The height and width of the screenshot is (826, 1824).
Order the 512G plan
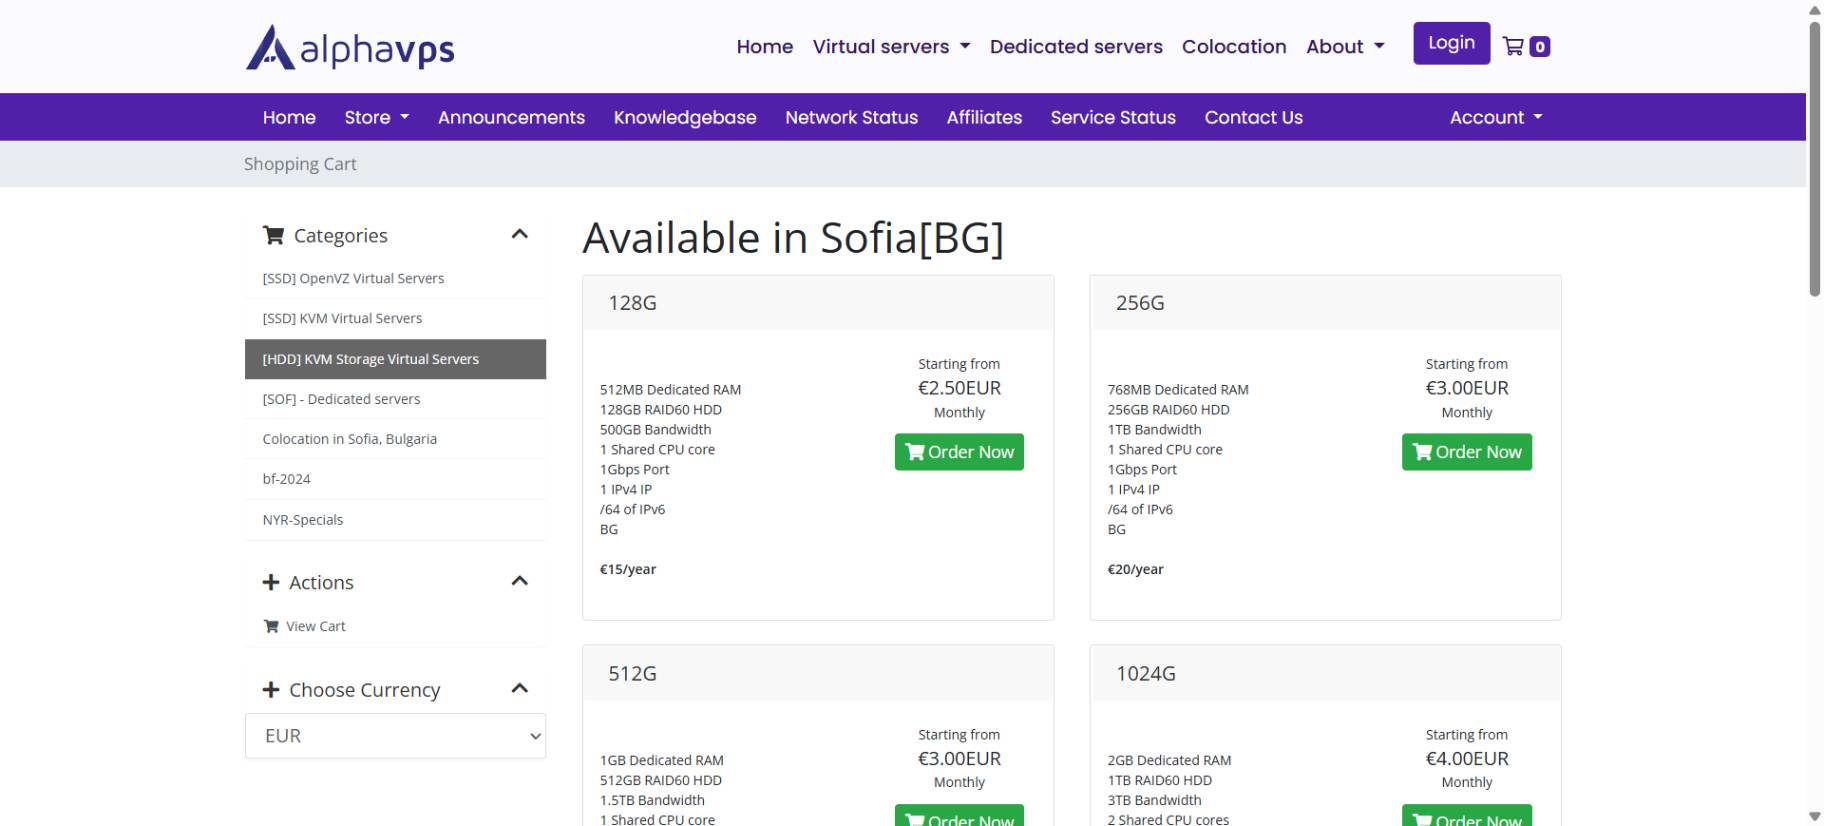[x=959, y=816]
